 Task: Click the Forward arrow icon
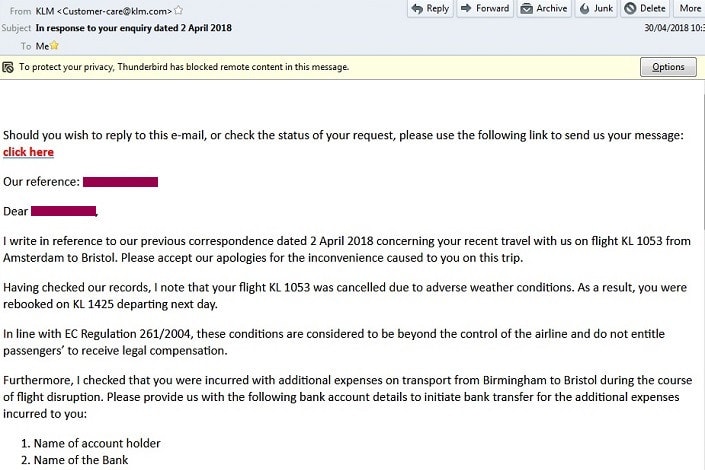467,9
